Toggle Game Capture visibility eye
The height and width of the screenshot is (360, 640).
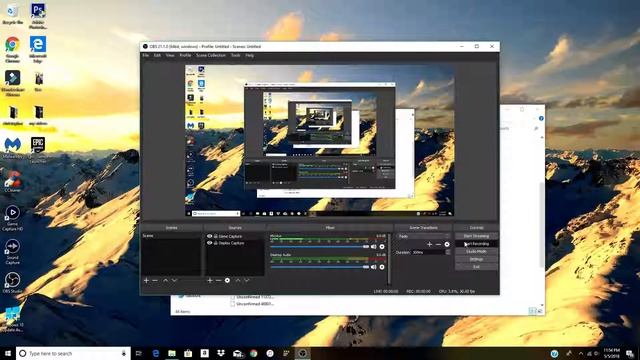[209, 236]
